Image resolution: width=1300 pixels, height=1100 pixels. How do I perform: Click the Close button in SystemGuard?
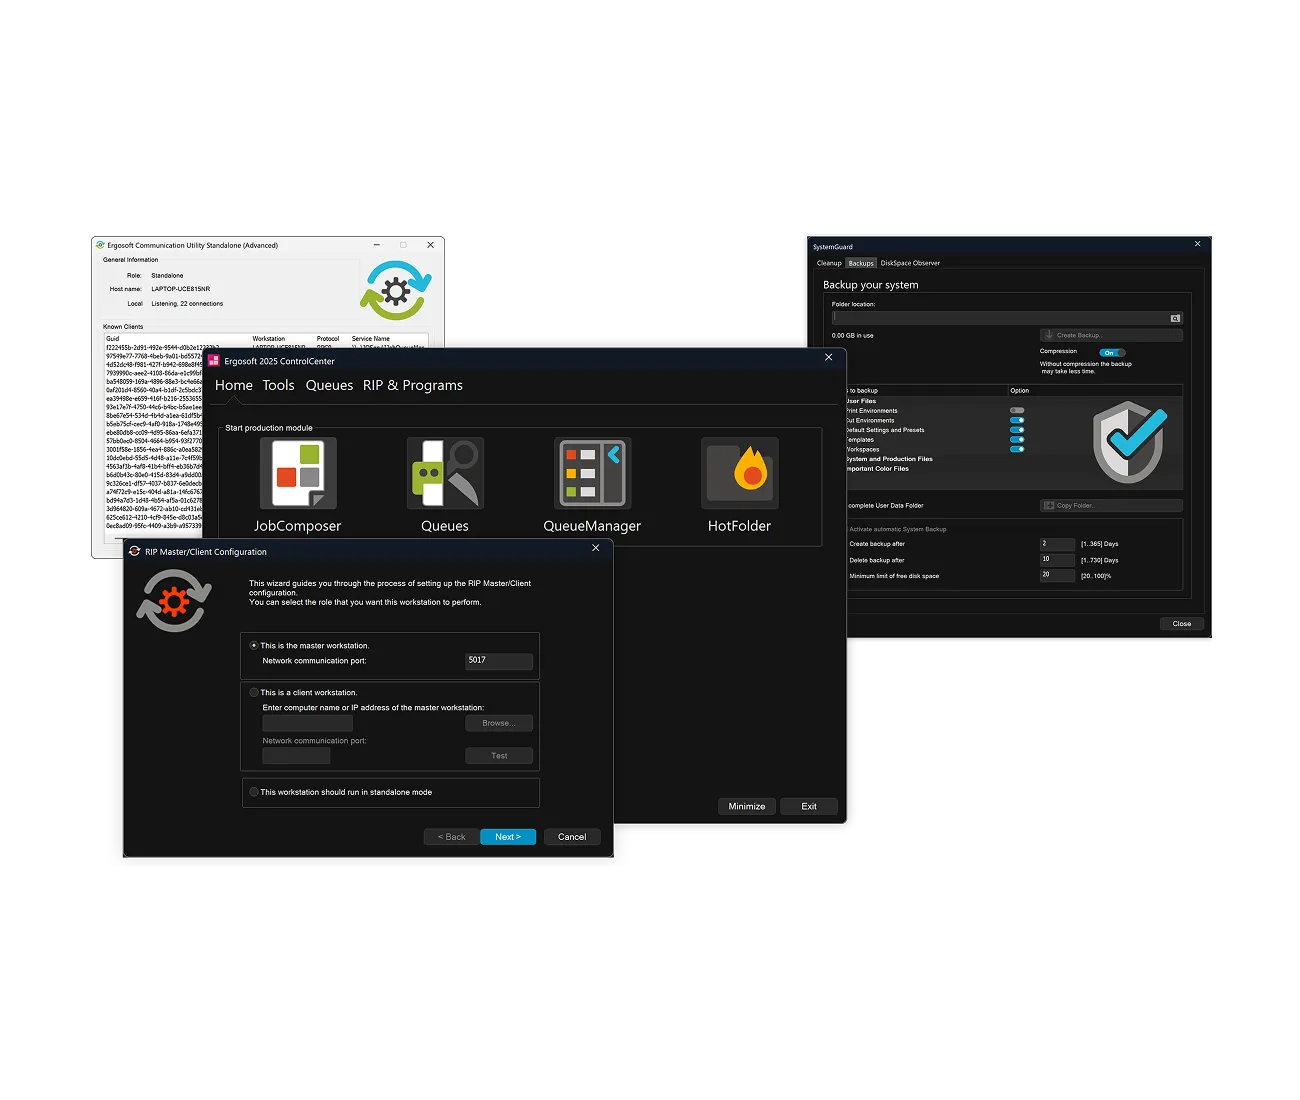click(x=1182, y=623)
